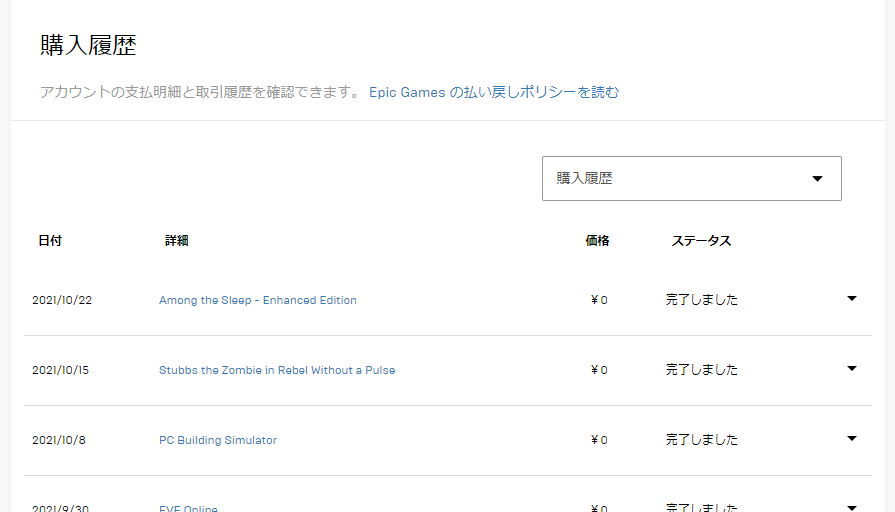This screenshot has width=895, height=512.
Task: Click 完了しました status for Among the Sleep
Action: (x=702, y=300)
